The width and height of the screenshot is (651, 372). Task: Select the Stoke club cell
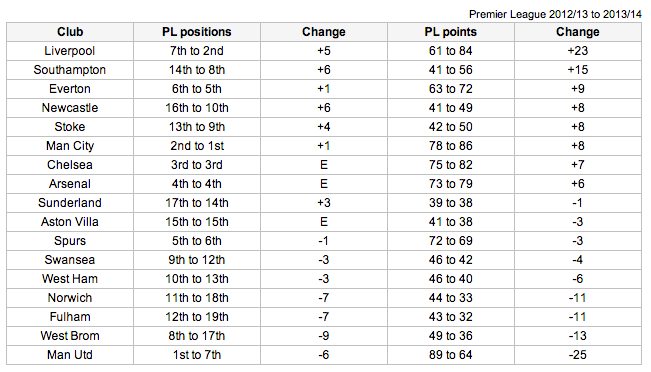70,127
